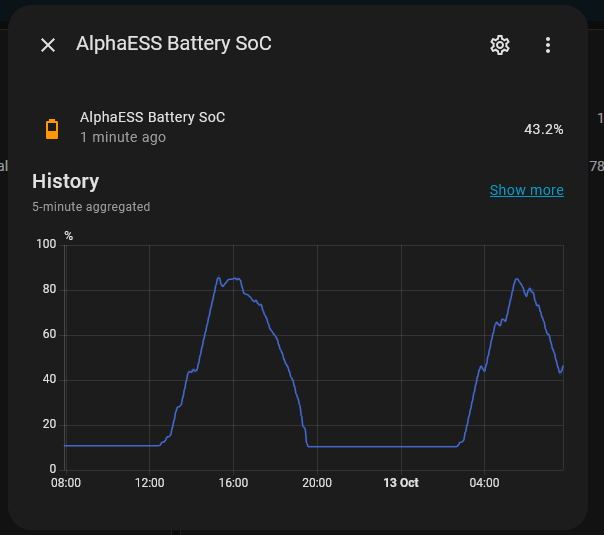
Task: Click the 100 value on the y-axis
Action: click(x=46, y=244)
